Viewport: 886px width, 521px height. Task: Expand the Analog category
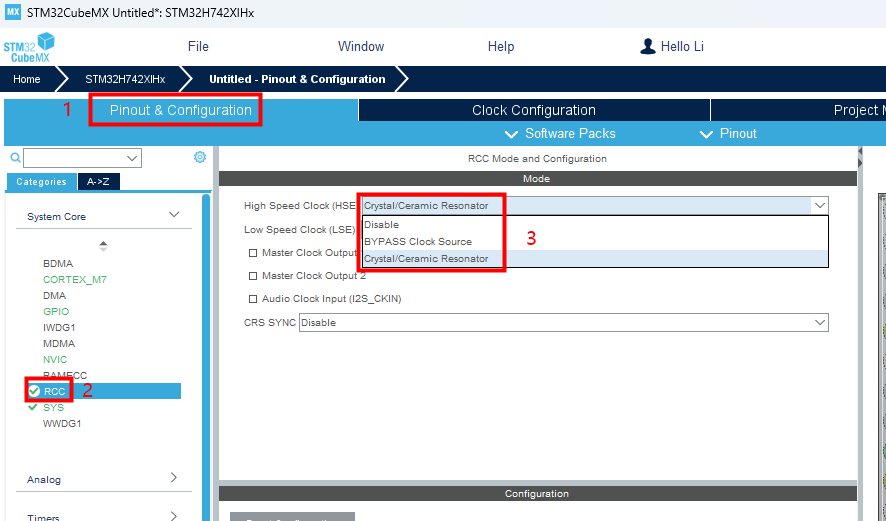pyautogui.click(x=174, y=477)
